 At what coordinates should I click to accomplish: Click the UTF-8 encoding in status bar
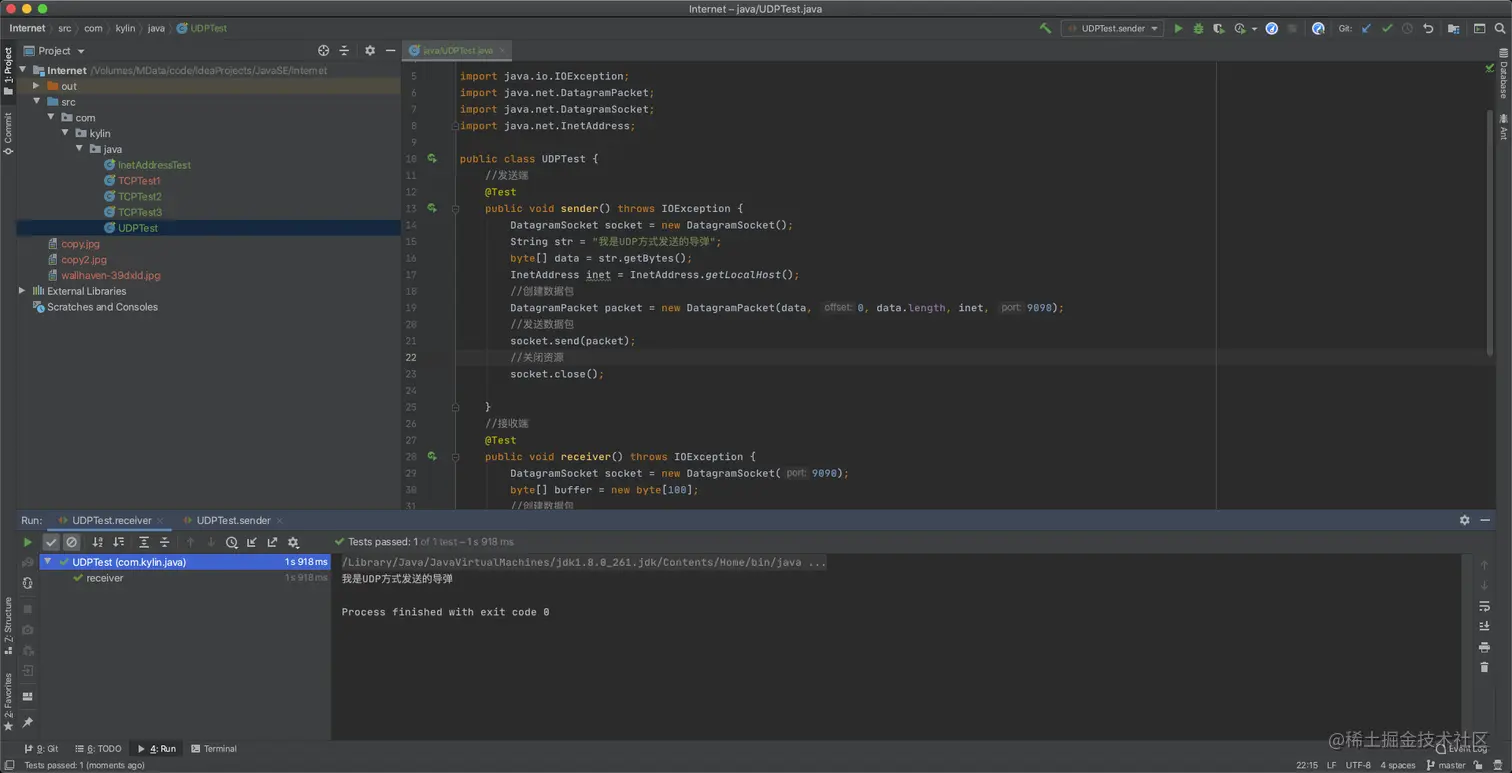pyautogui.click(x=1358, y=765)
